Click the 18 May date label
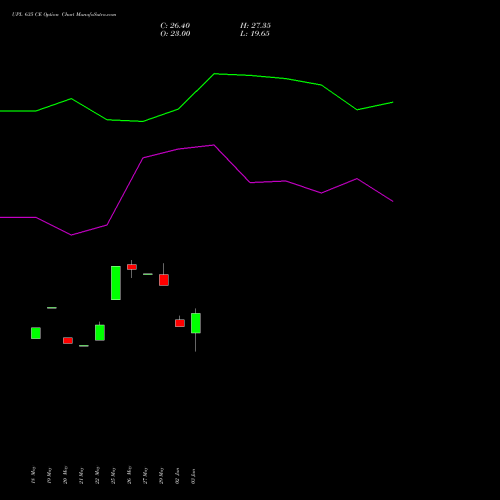Viewport: 500px width, 500px height. coord(33,475)
